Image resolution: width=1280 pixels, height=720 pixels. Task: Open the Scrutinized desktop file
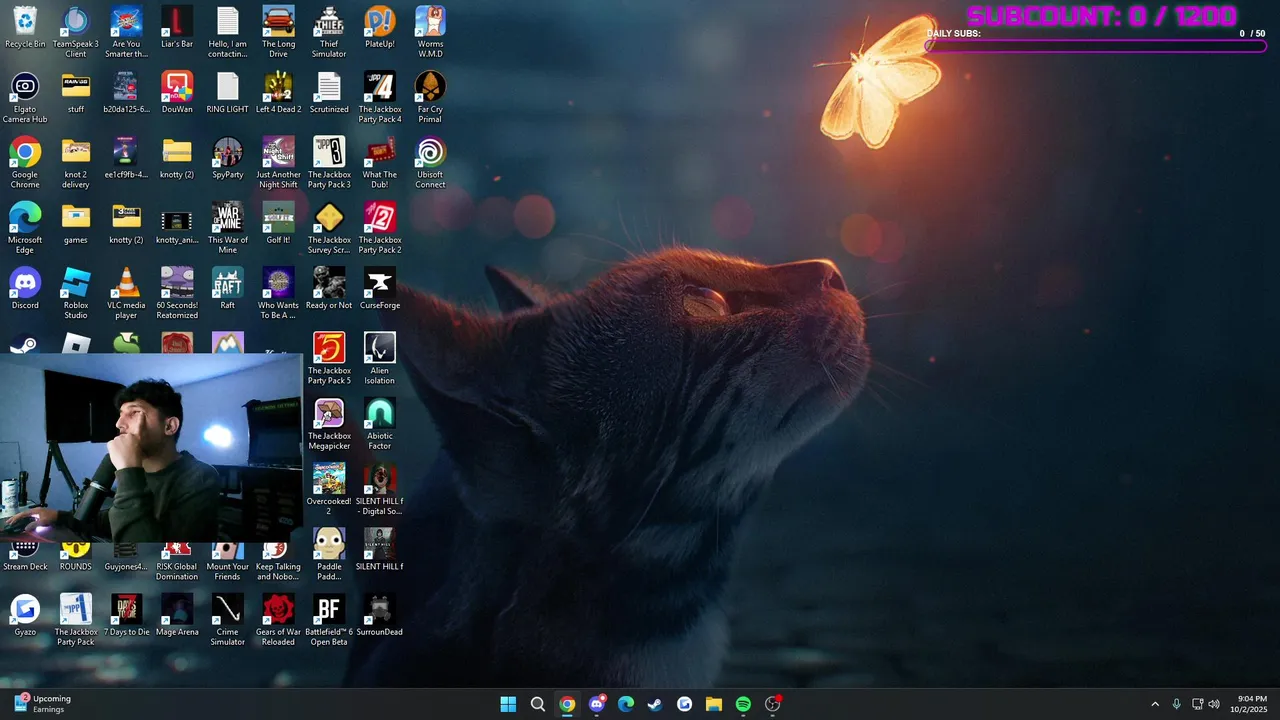point(329,93)
